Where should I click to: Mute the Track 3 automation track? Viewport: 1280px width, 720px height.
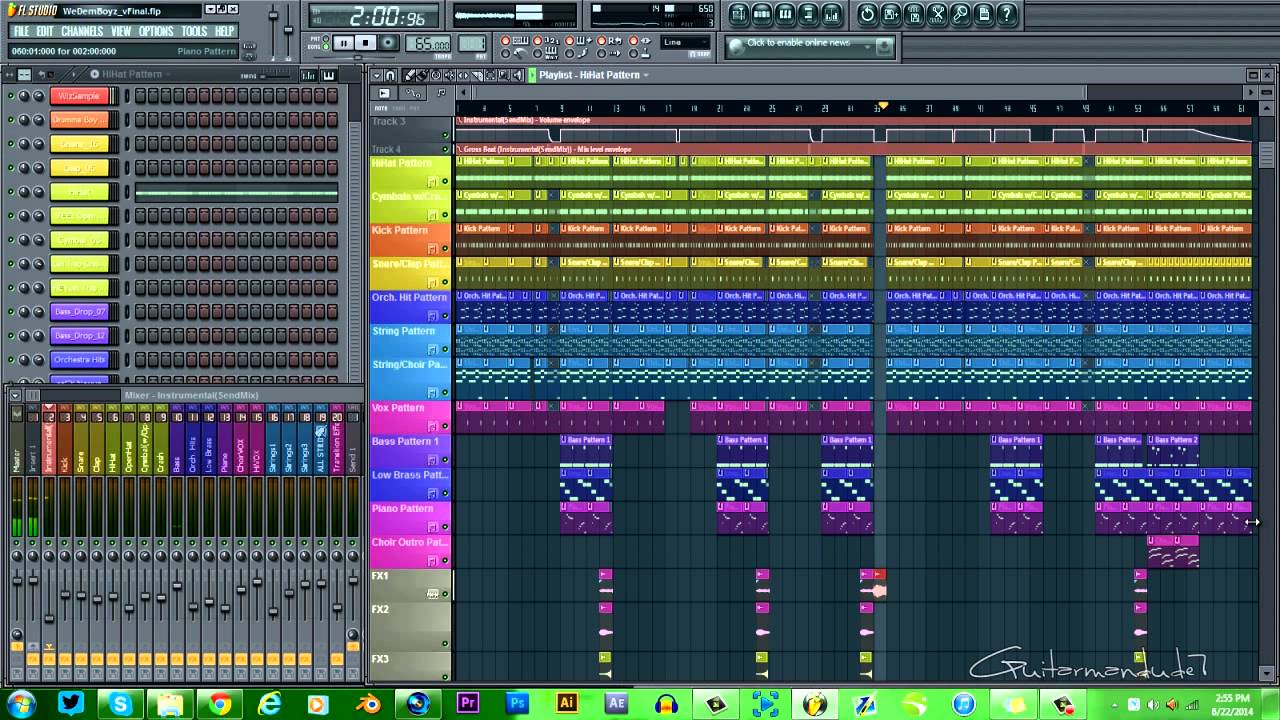click(446, 136)
